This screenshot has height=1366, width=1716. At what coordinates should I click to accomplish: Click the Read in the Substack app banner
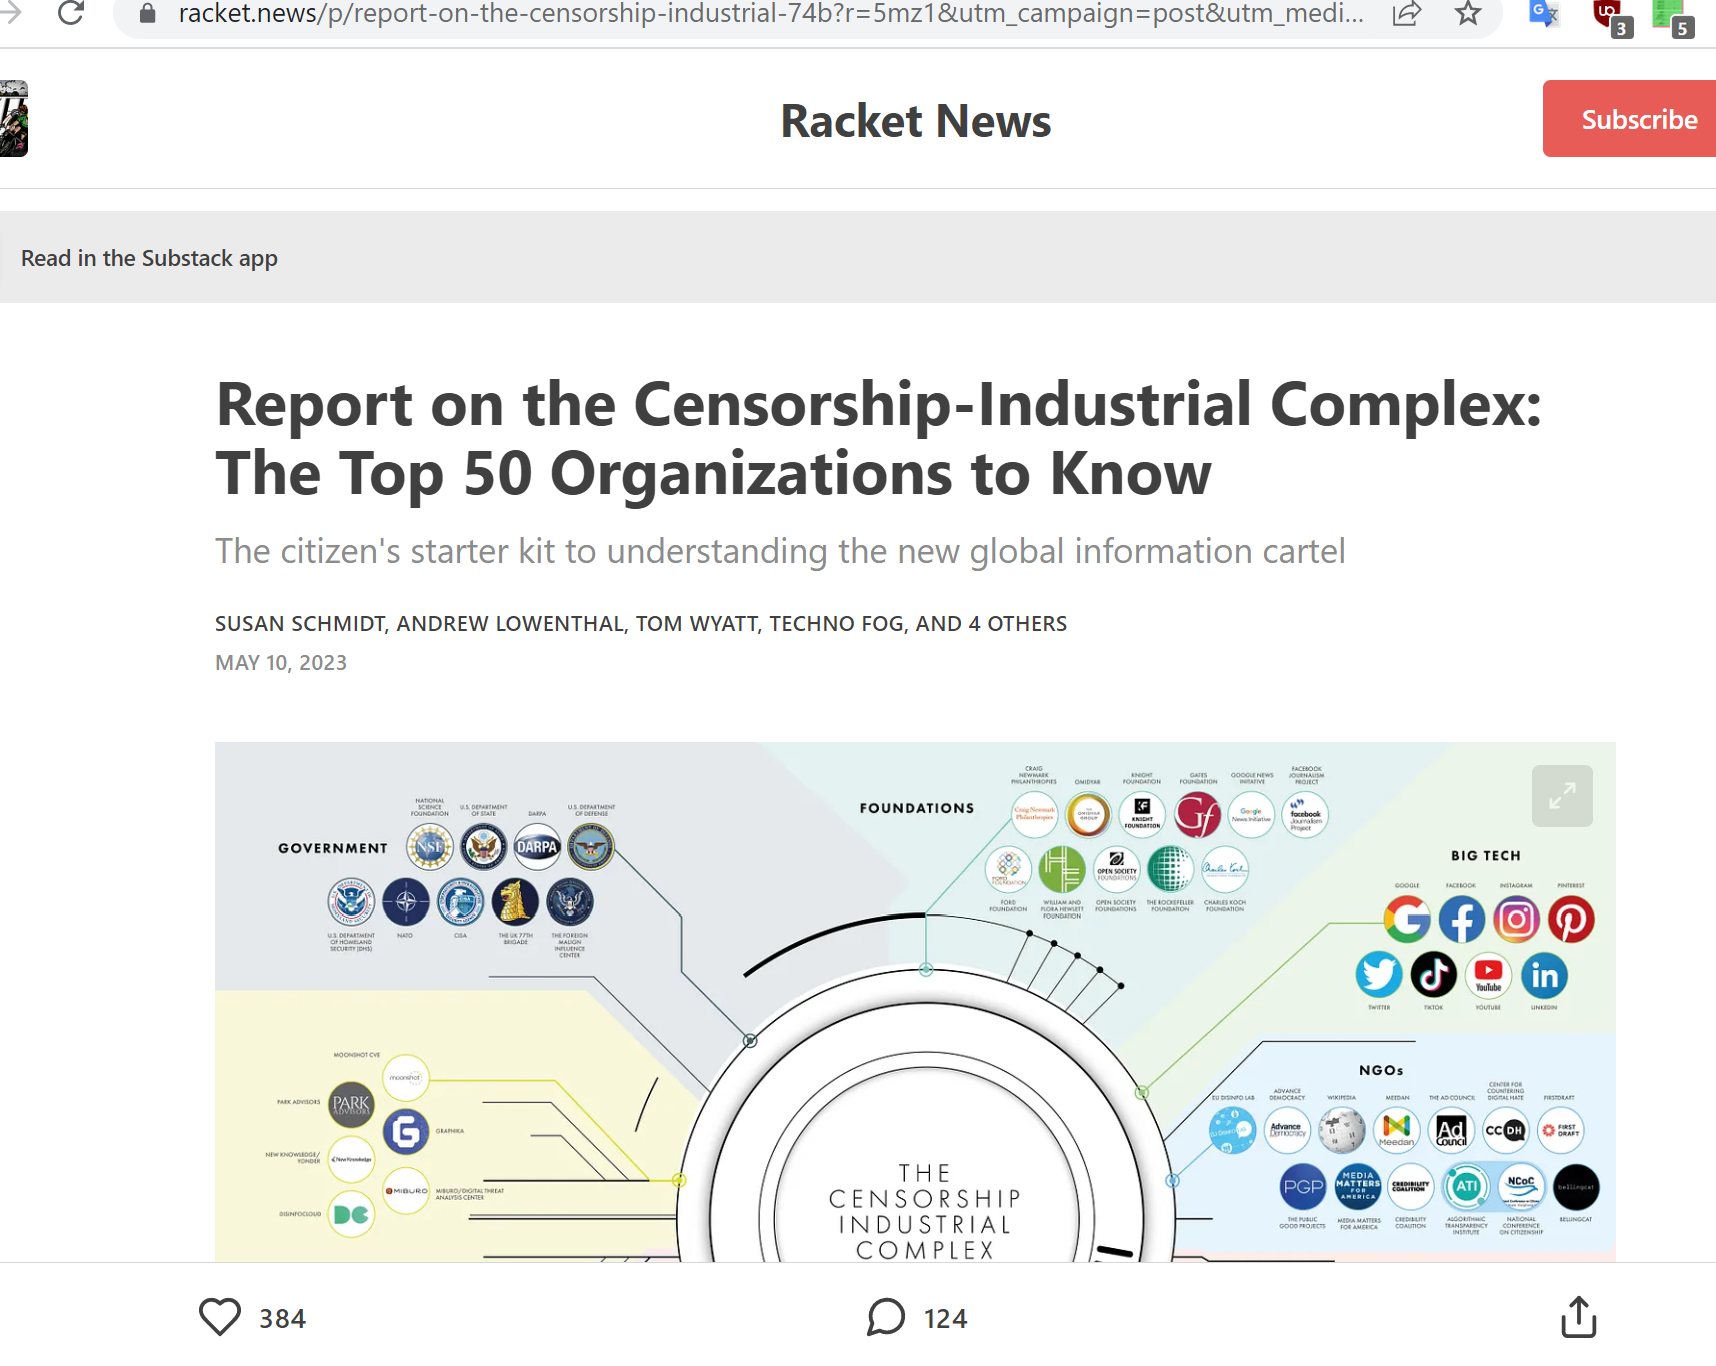pos(150,258)
